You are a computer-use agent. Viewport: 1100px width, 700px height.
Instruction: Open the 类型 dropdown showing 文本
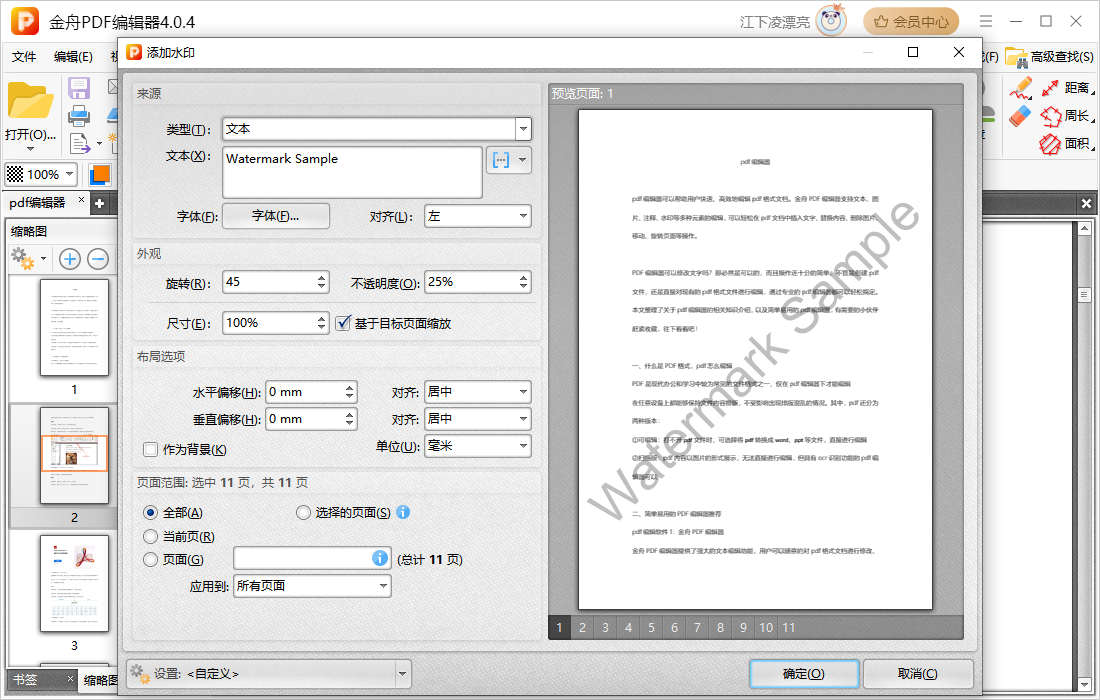[x=377, y=129]
